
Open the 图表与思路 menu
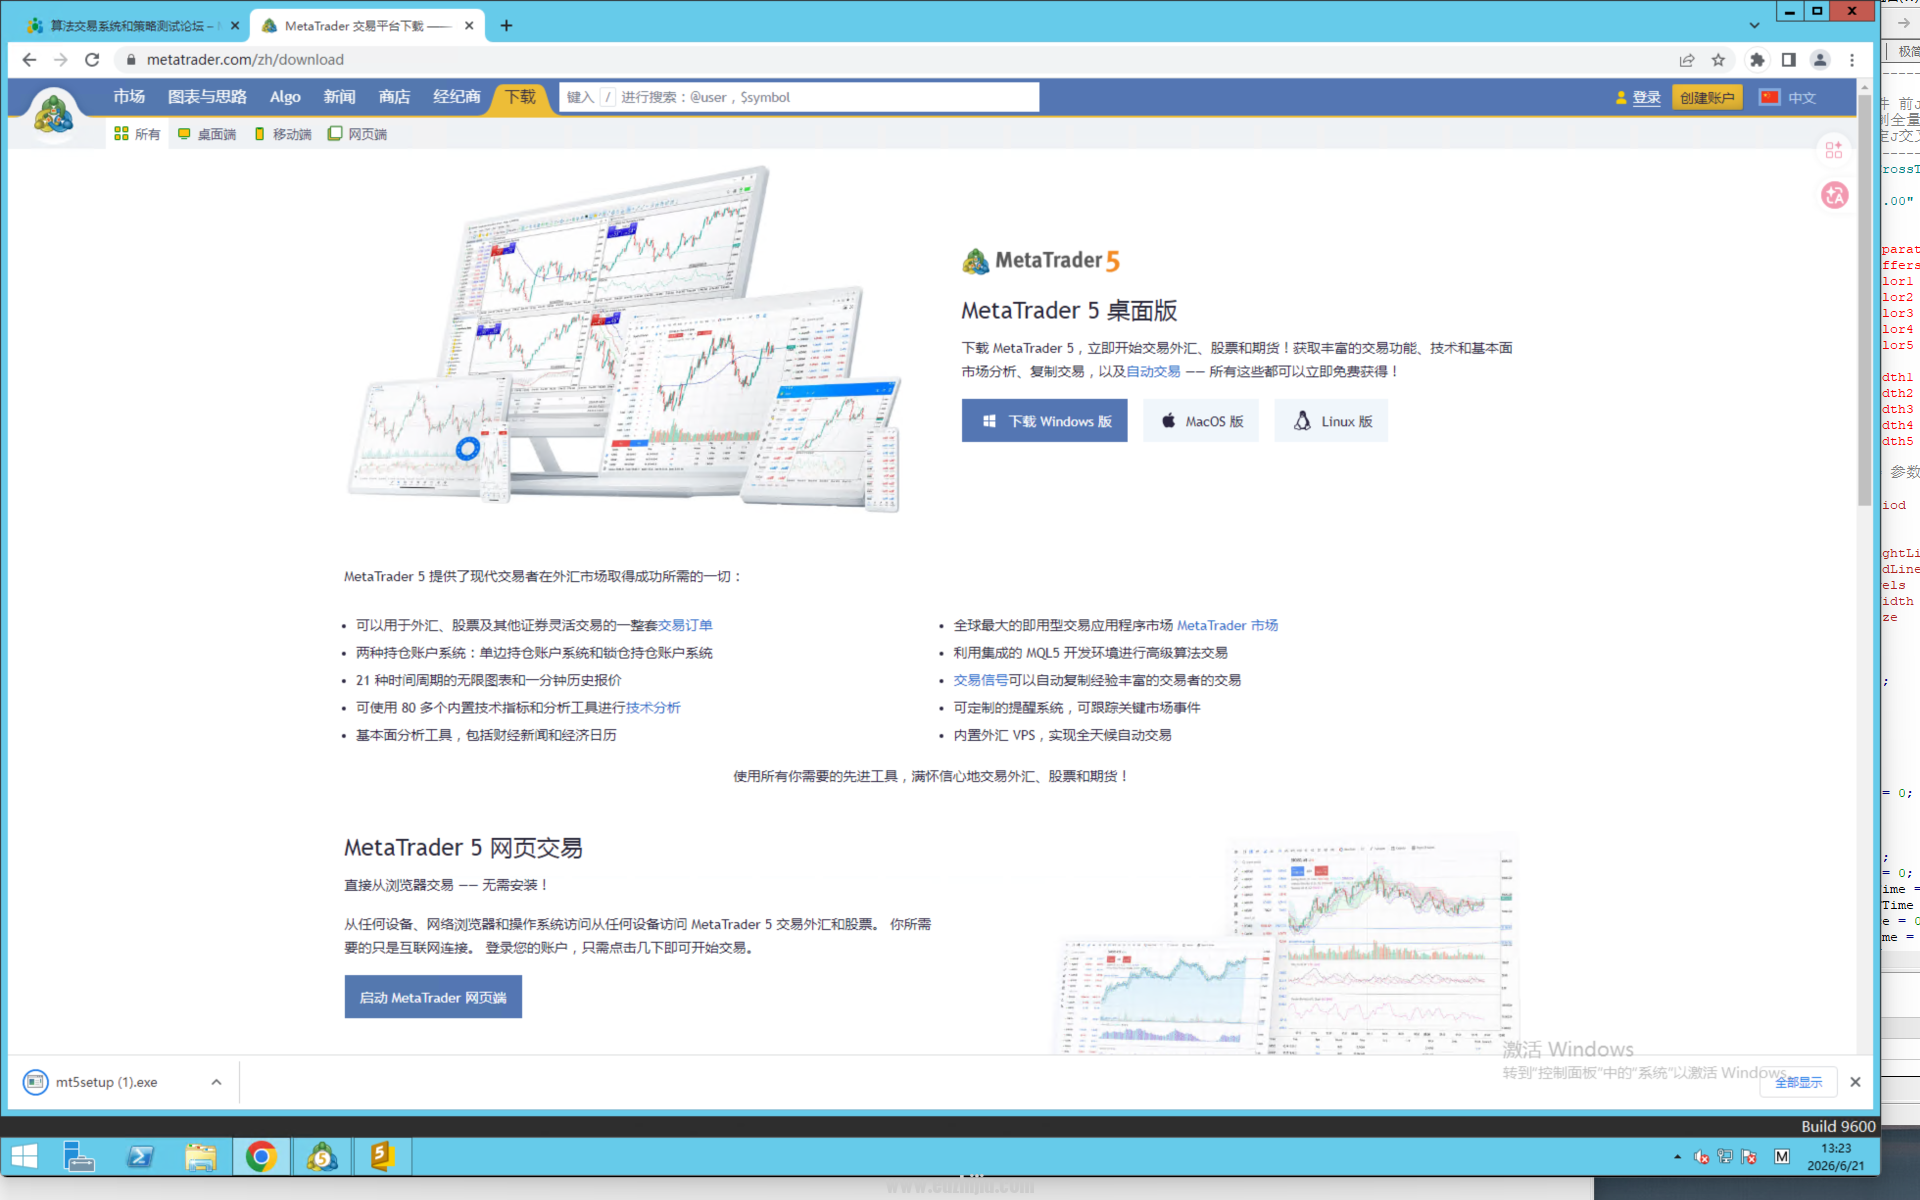click(x=207, y=97)
